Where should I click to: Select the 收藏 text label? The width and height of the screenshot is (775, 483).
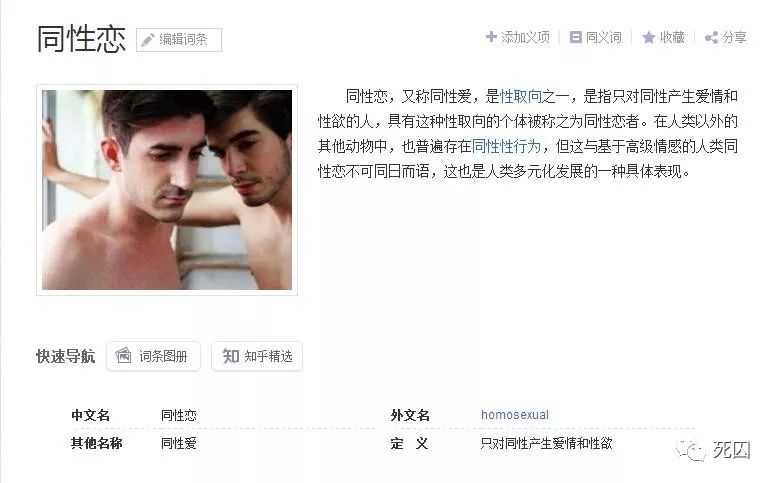pyautogui.click(x=672, y=37)
